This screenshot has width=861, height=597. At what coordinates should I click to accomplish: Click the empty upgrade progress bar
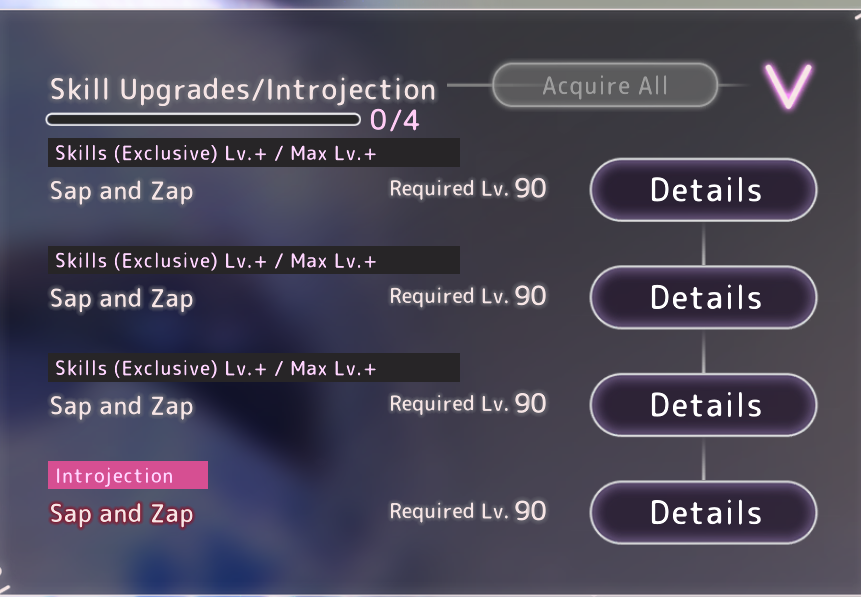pyautogui.click(x=203, y=119)
